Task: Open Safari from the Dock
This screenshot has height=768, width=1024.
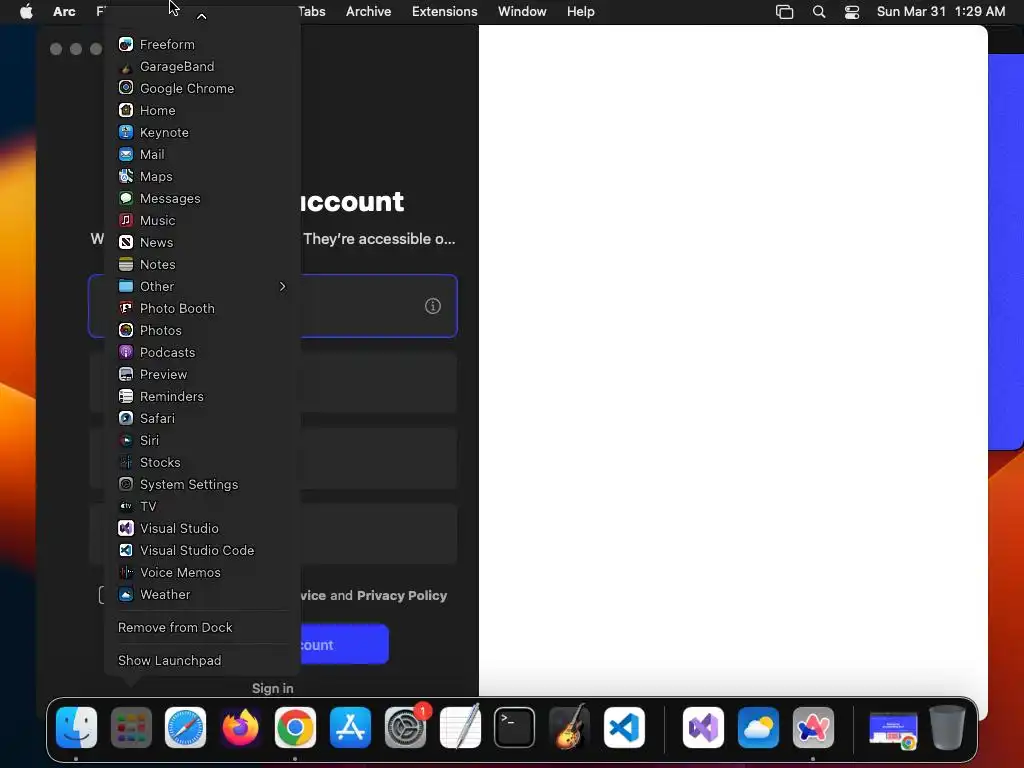Action: tap(185, 727)
